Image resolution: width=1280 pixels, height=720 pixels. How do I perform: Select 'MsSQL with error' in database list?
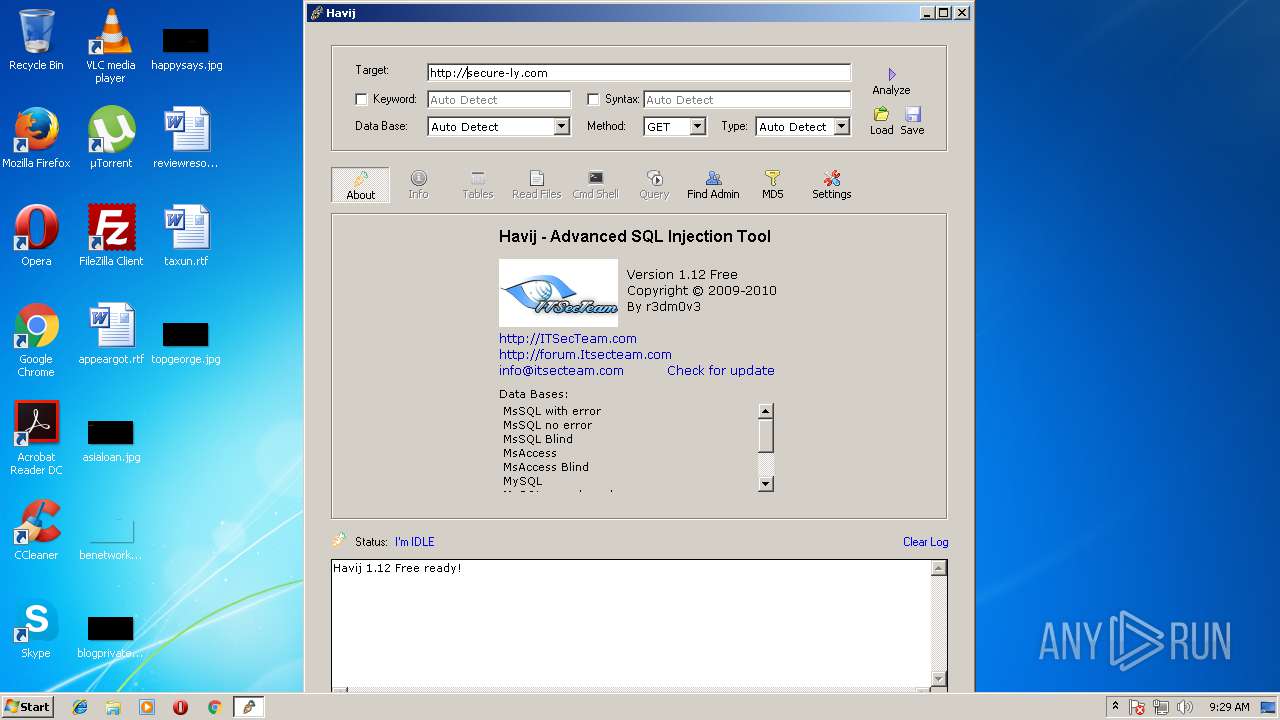(552, 411)
